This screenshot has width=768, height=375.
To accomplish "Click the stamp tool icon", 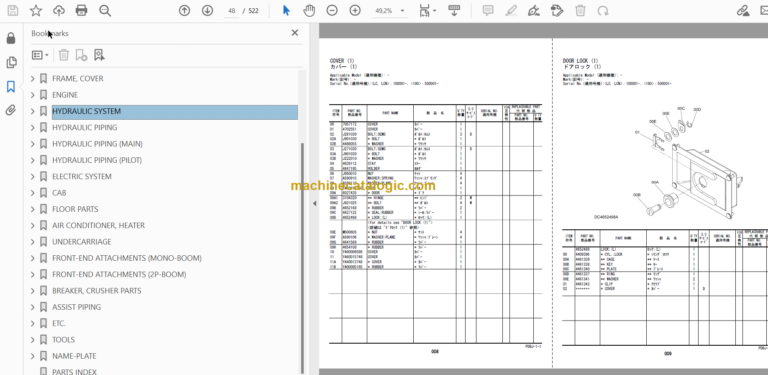I will click(557, 10).
